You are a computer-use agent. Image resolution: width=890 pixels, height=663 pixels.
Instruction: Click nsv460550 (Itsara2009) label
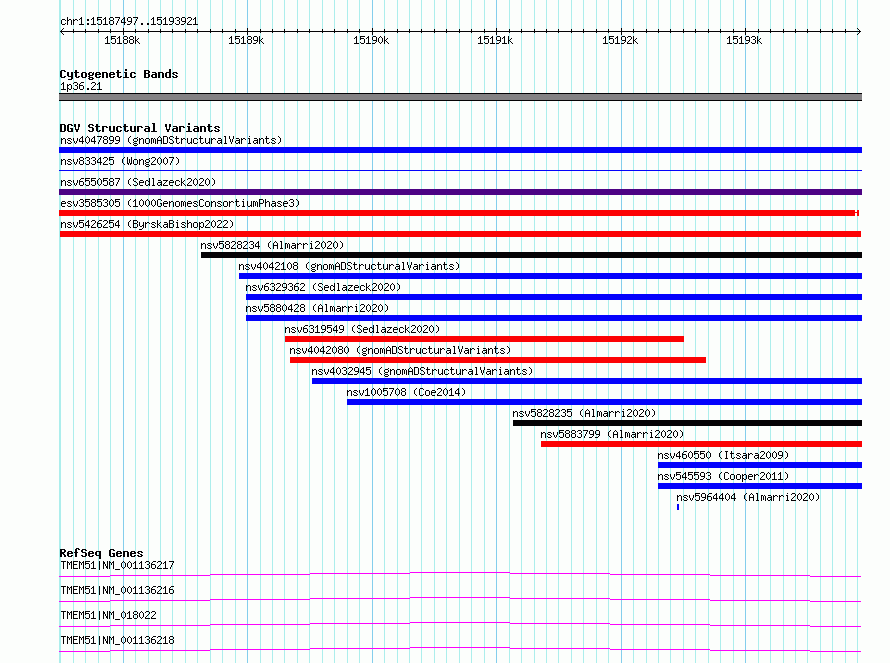(x=723, y=455)
